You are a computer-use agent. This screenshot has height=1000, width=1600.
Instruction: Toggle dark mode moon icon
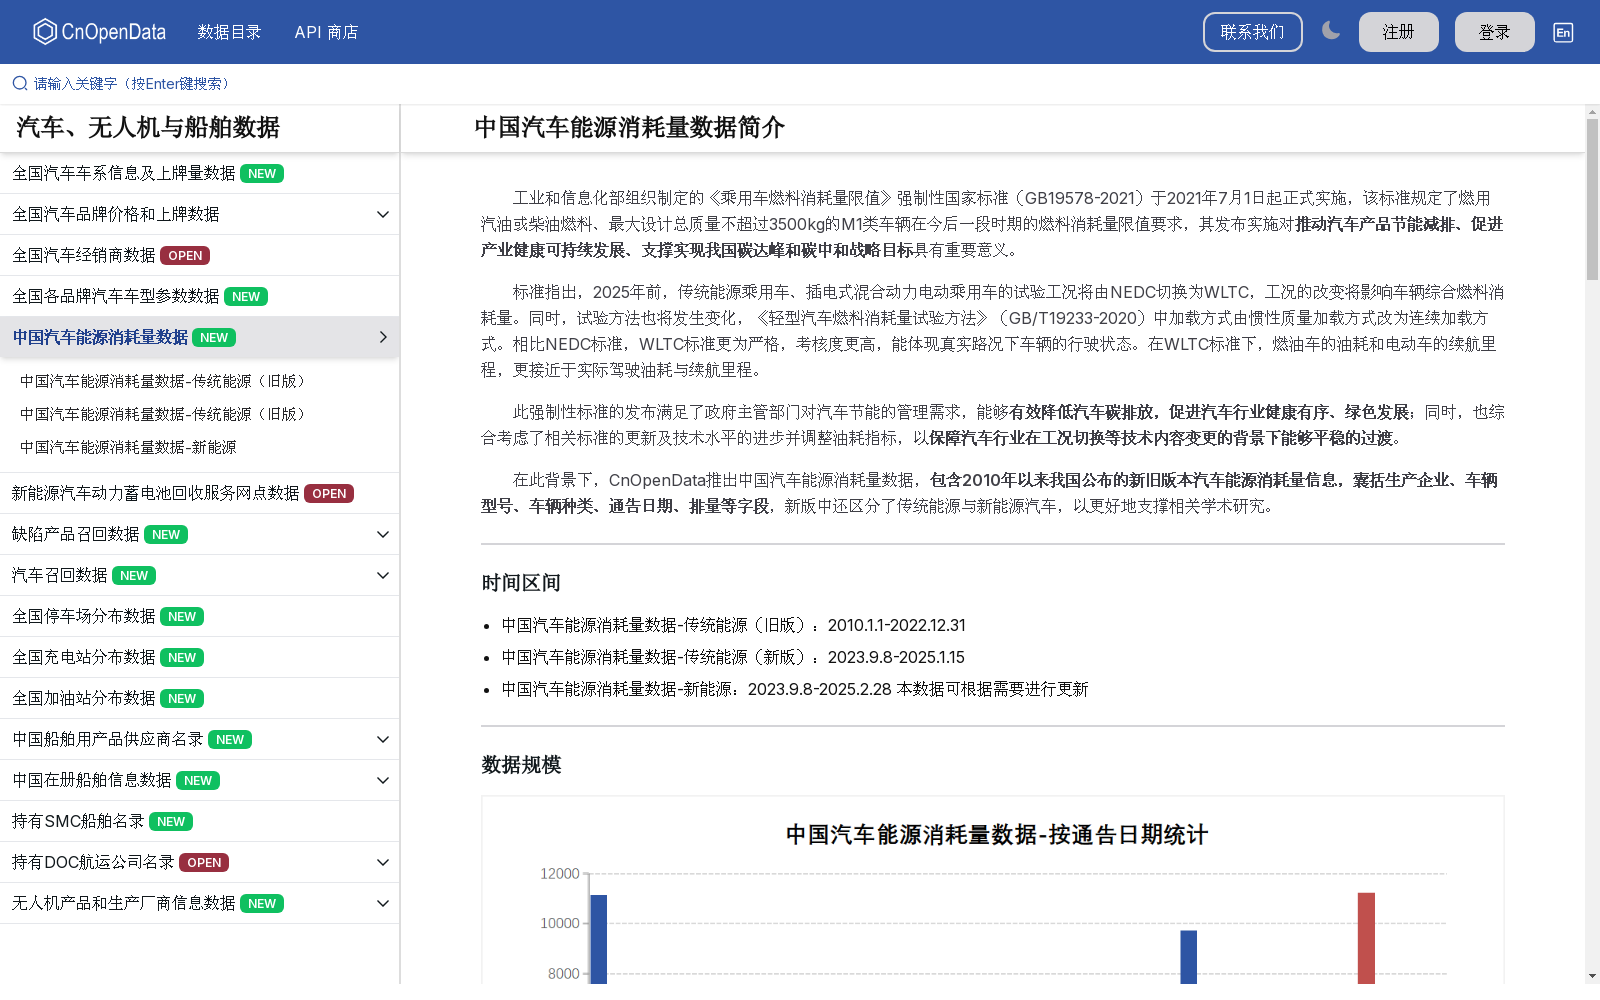coord(1330,31)
